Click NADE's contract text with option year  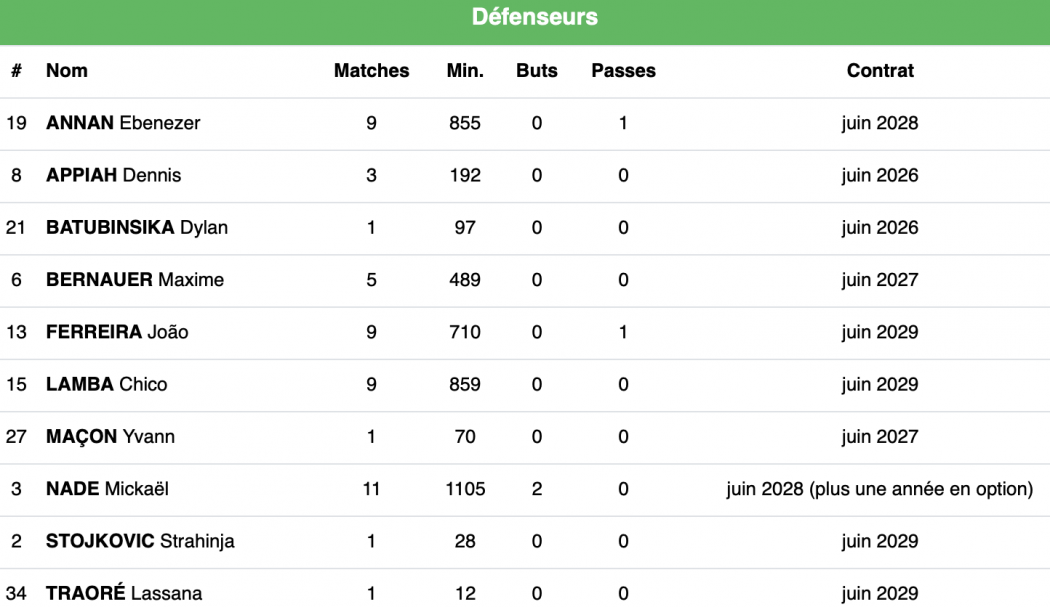[x=880, y=489]
